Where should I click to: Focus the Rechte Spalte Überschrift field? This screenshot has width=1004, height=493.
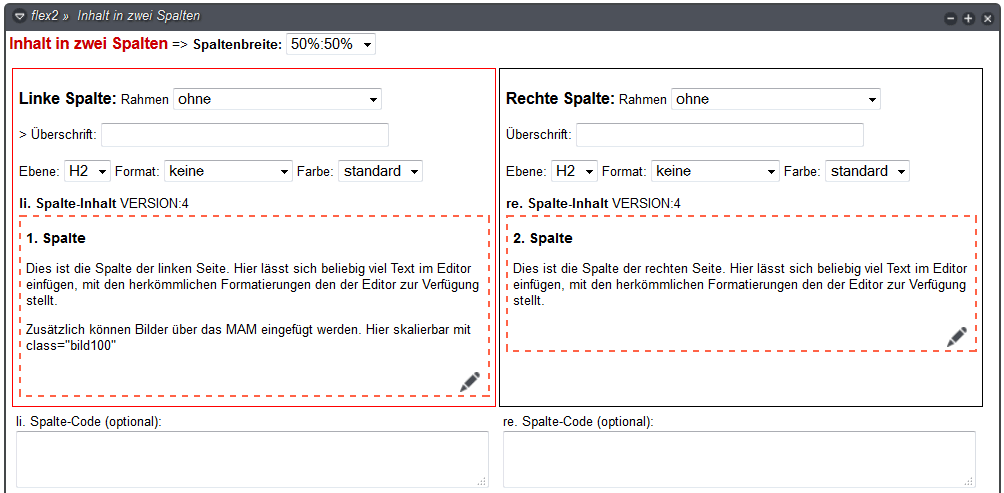pos(720,135)
